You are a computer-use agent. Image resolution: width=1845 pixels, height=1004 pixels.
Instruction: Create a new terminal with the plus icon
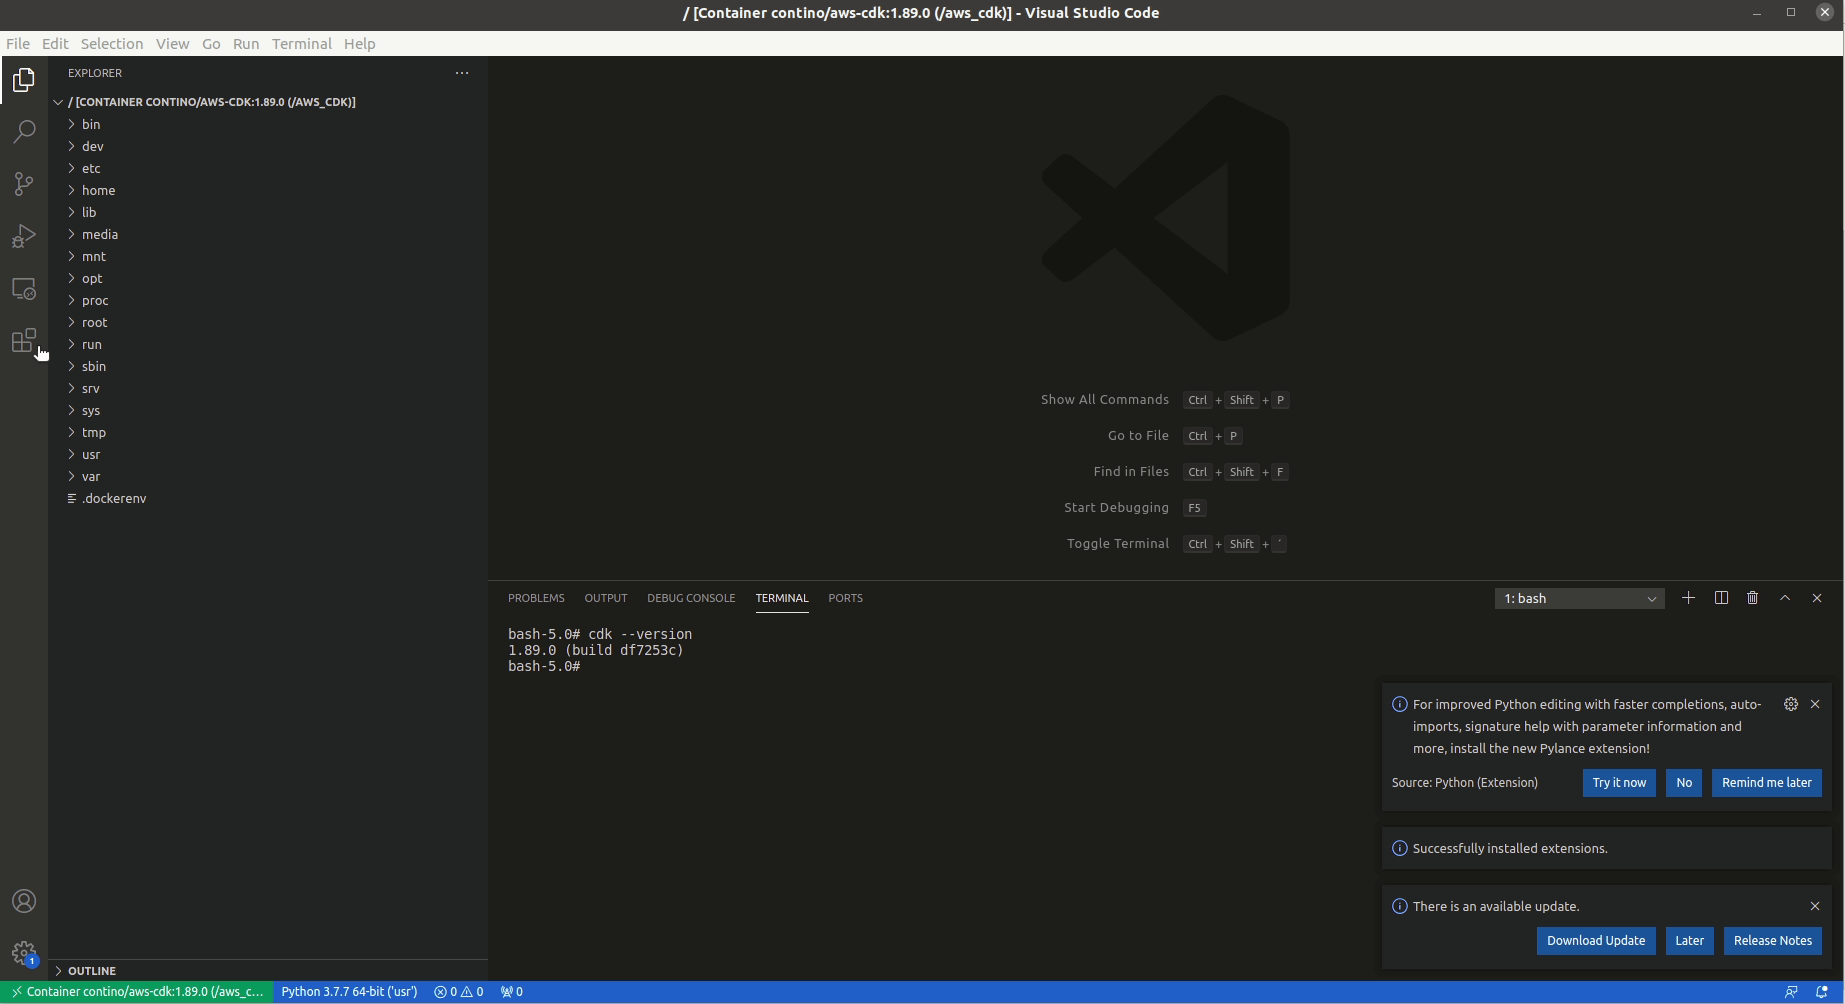[x=1689, y=598]
